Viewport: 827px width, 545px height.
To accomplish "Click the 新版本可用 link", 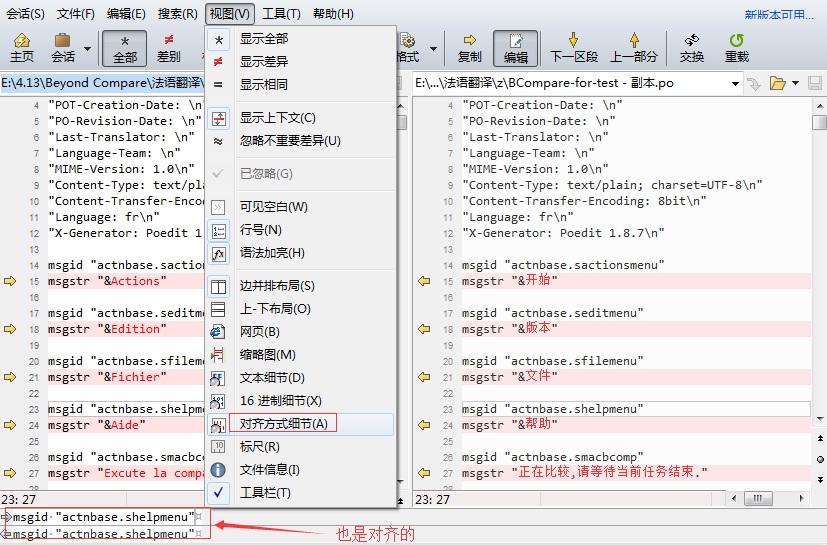I will point(778,15).
